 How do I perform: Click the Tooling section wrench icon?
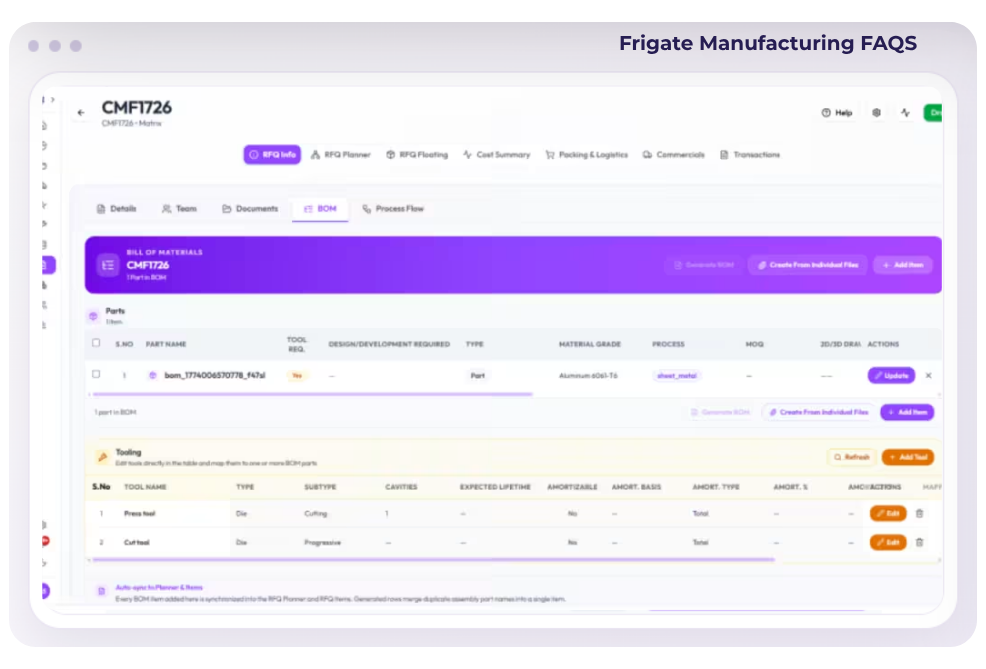tap(102, 457)
